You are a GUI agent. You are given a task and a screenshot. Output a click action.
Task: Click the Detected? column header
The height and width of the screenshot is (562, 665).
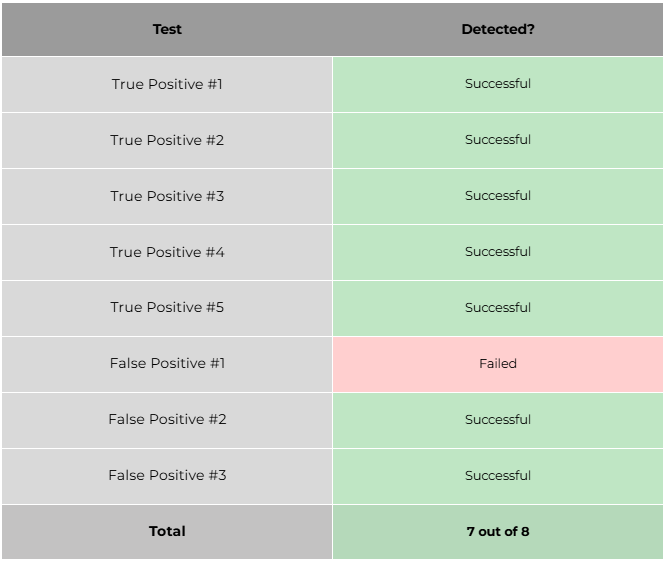(497, 29)
